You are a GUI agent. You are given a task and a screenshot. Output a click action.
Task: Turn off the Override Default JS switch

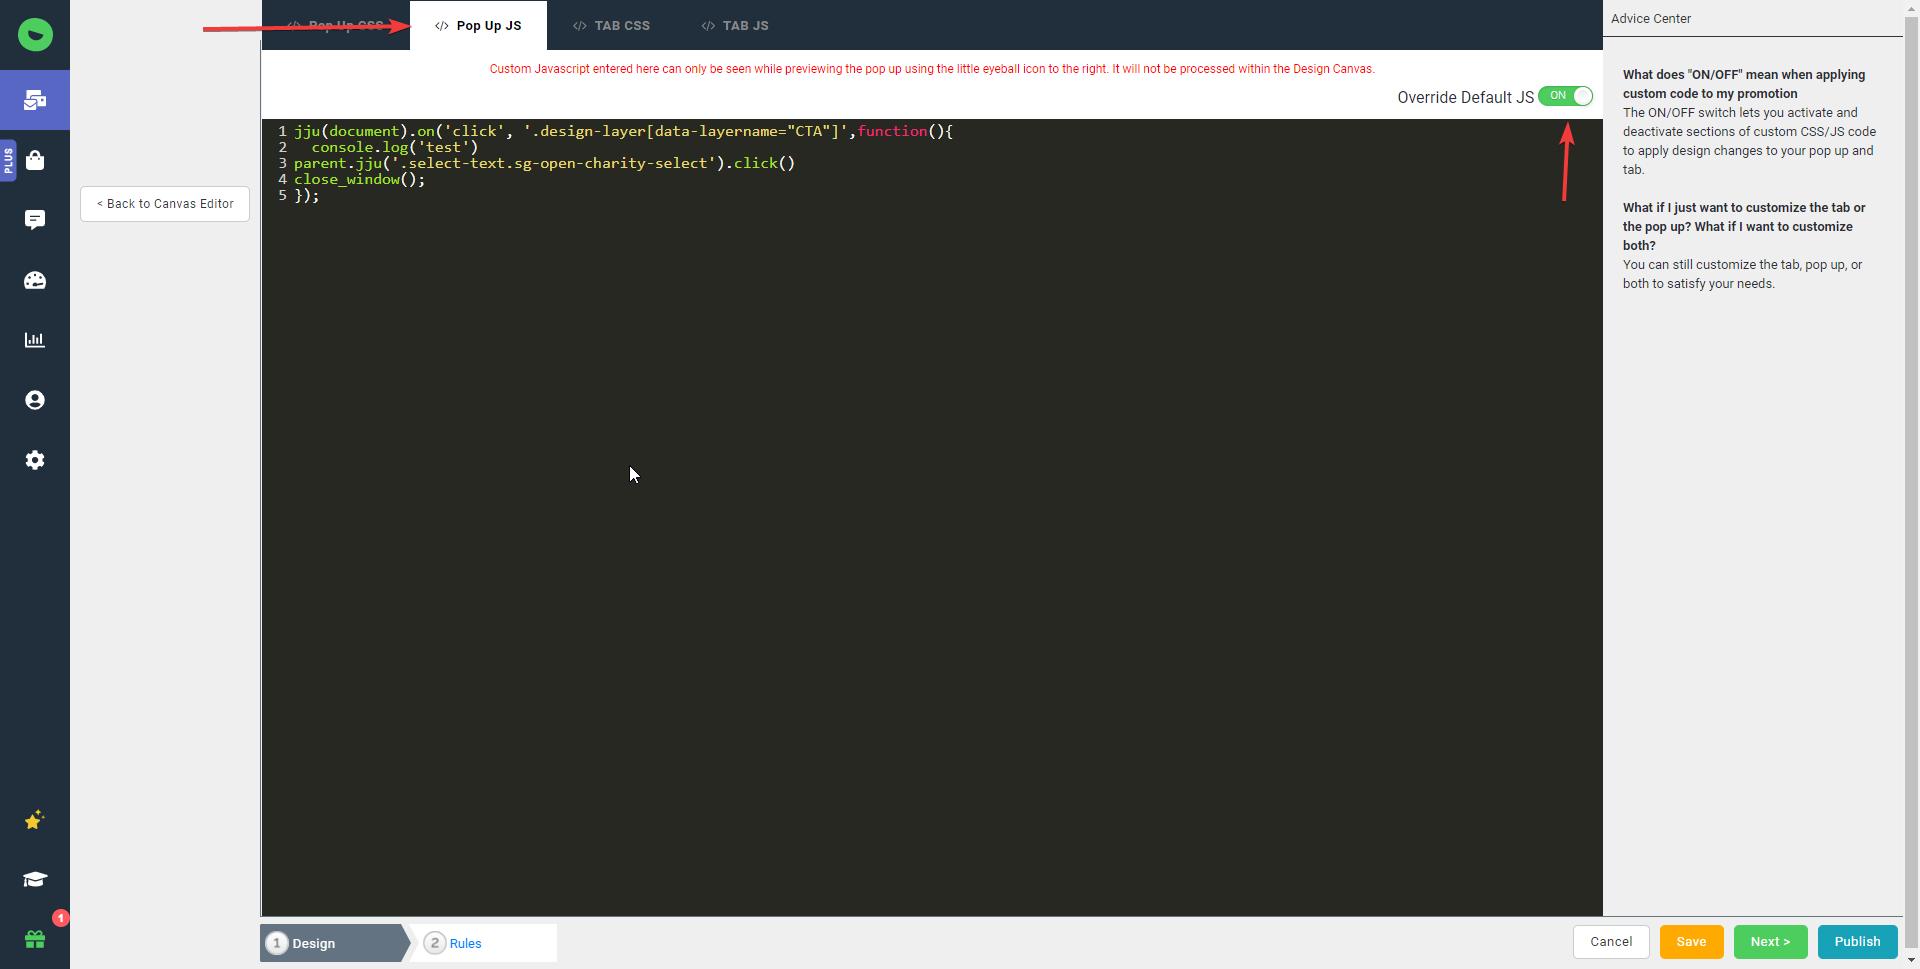(1567, 96)
